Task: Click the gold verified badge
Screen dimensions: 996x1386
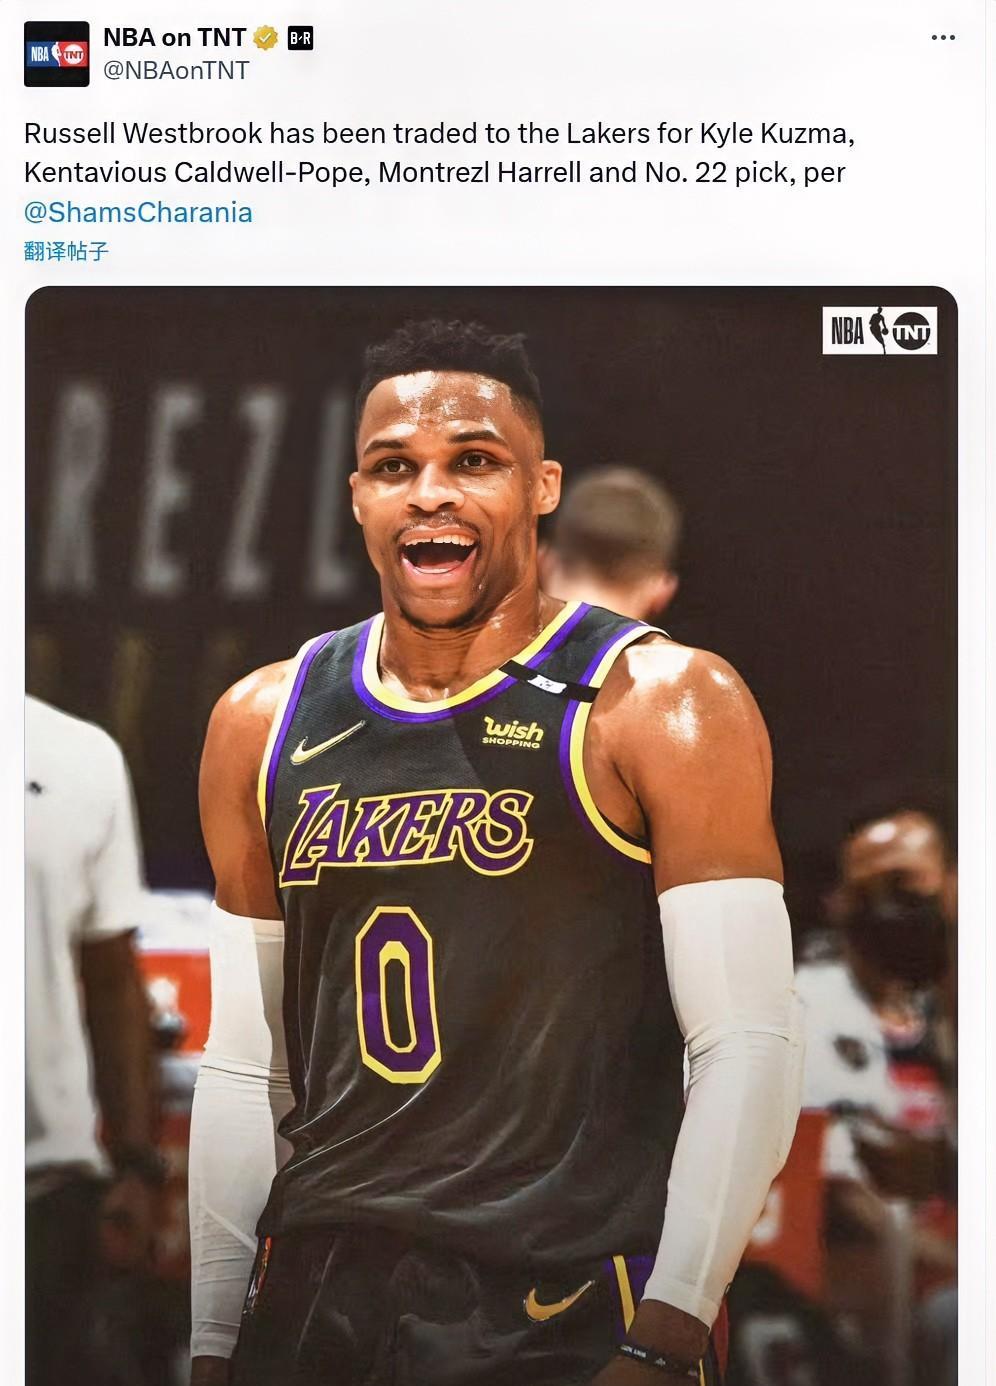Action: (x=266, y=38)
